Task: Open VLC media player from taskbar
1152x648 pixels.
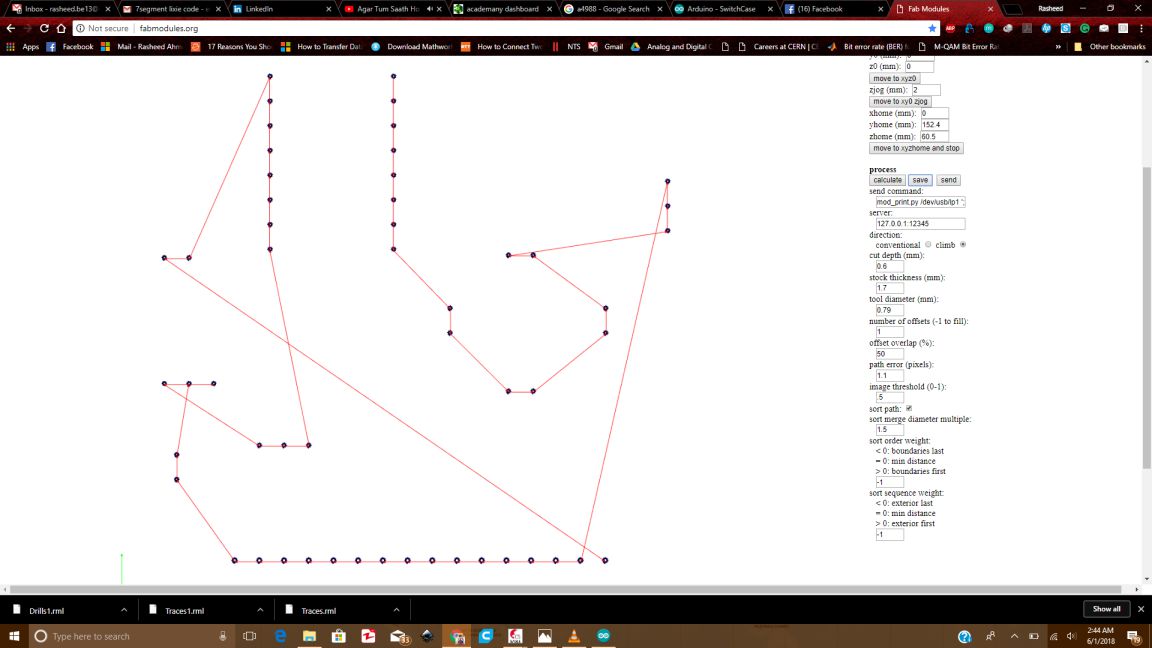Action: [x=574, y=636]
